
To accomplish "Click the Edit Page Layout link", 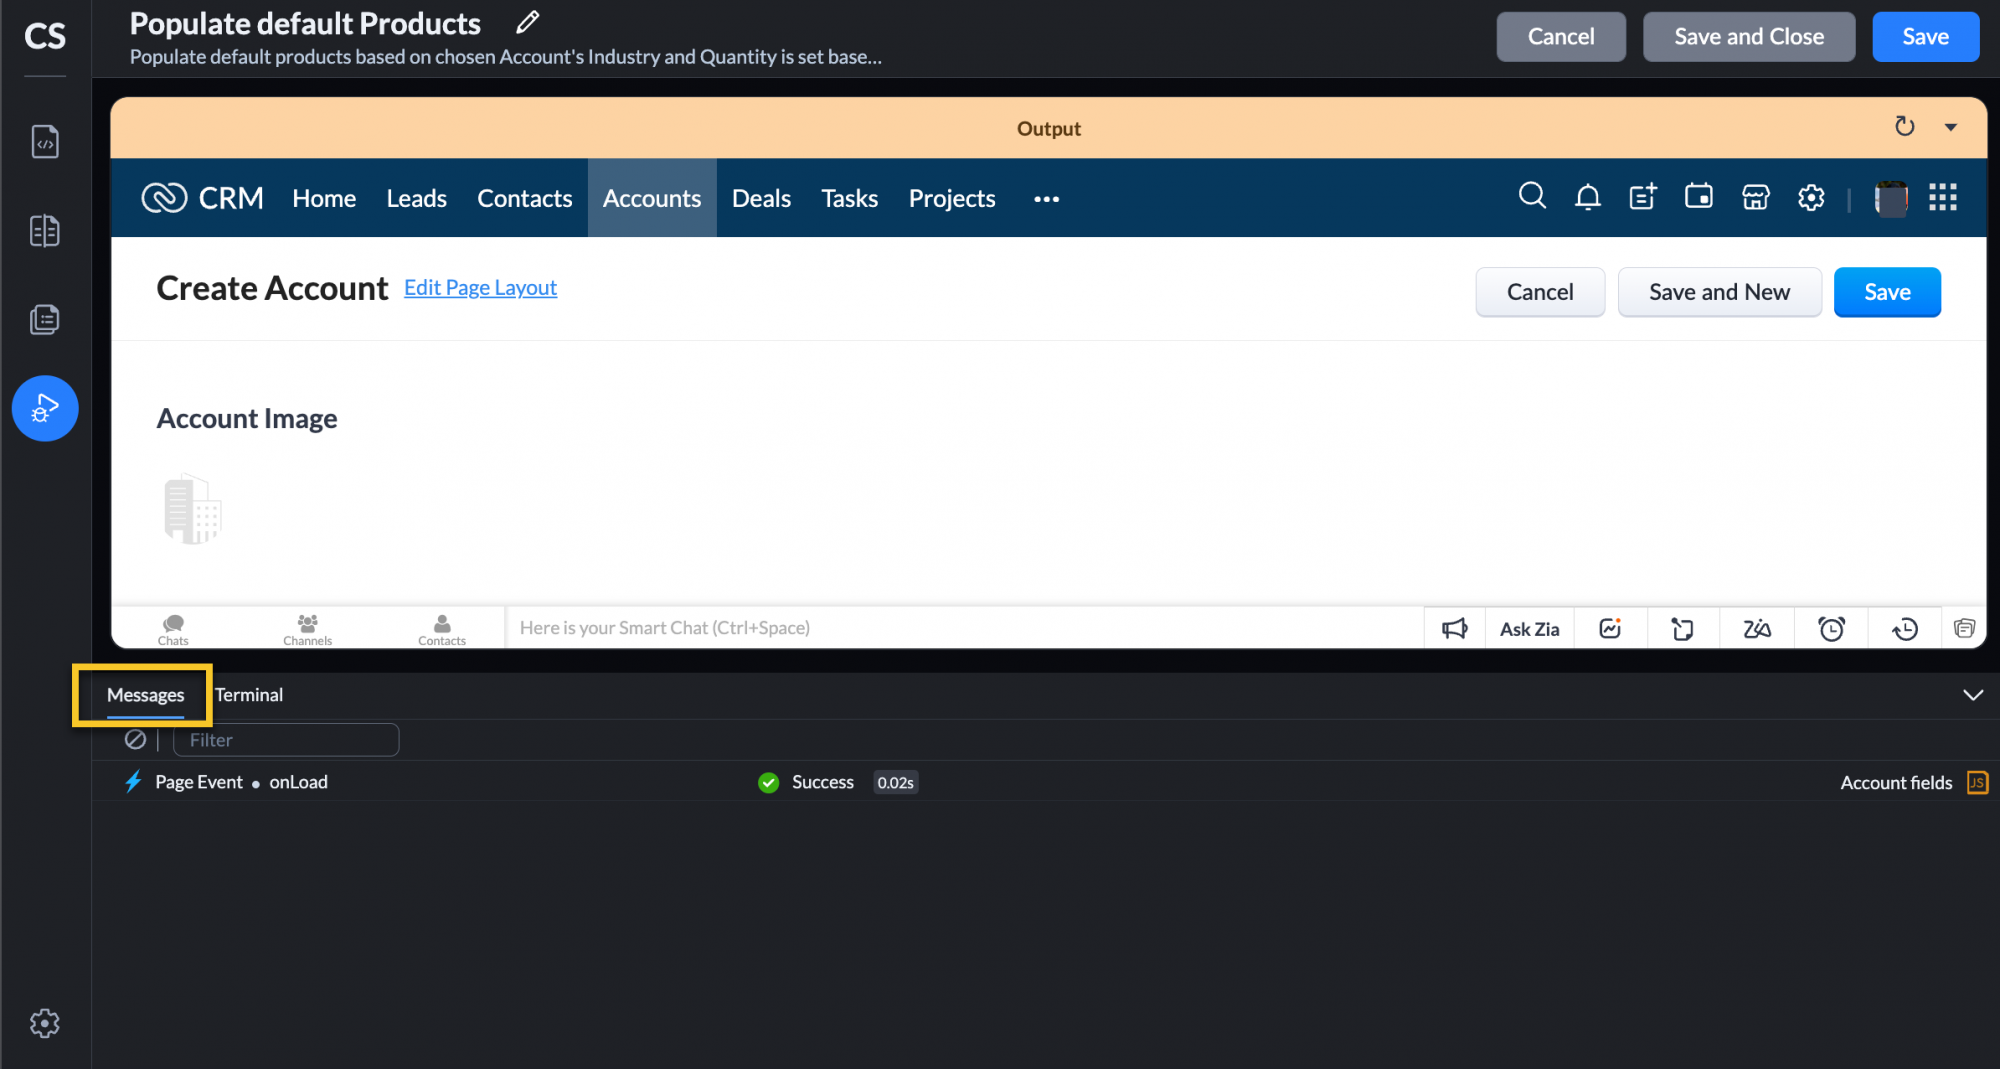I will 480,288.
